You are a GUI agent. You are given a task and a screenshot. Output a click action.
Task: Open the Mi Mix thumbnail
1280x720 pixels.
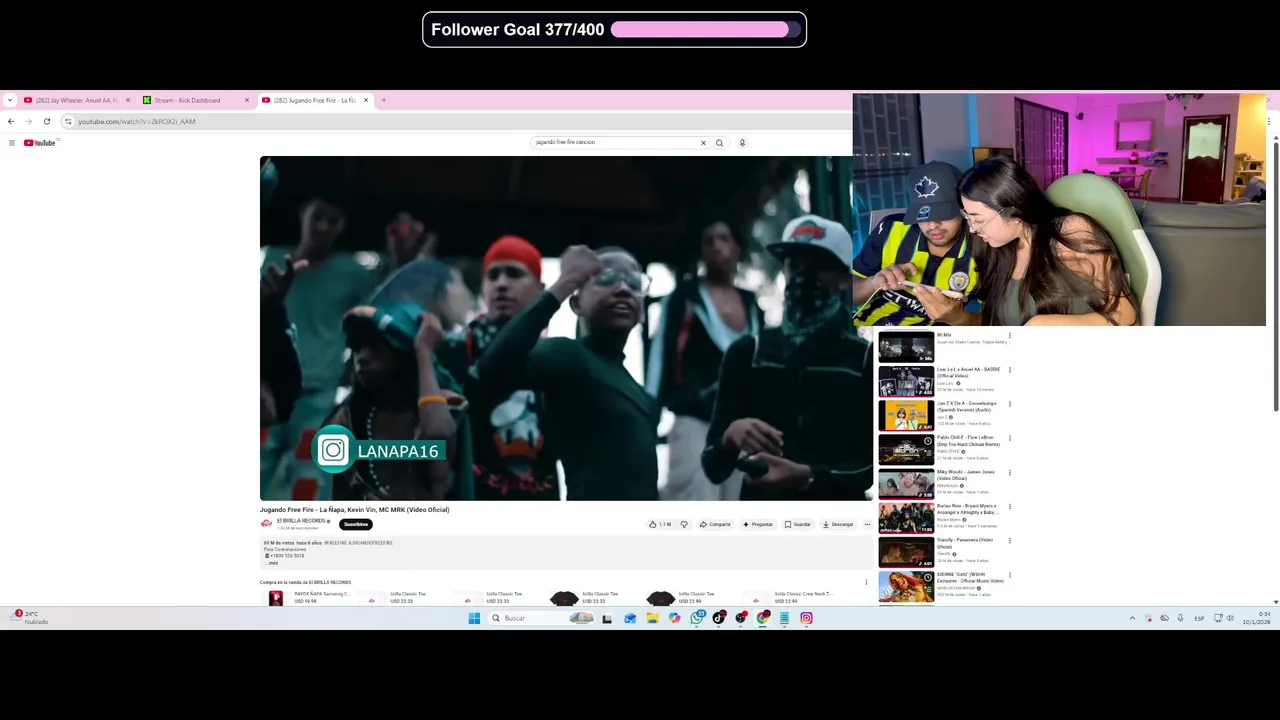tap(906, 347)
